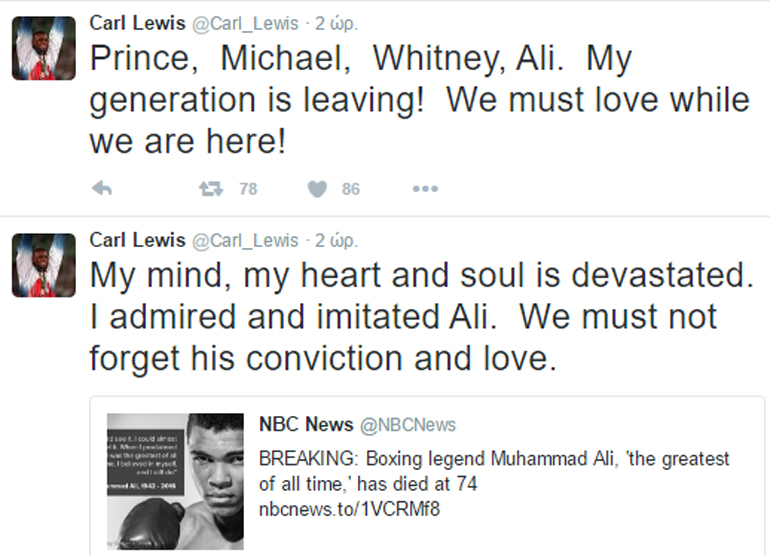Open the Muhammad Ali photo thumbnail
The image size is (770, 556).
(x=174, y=481)
